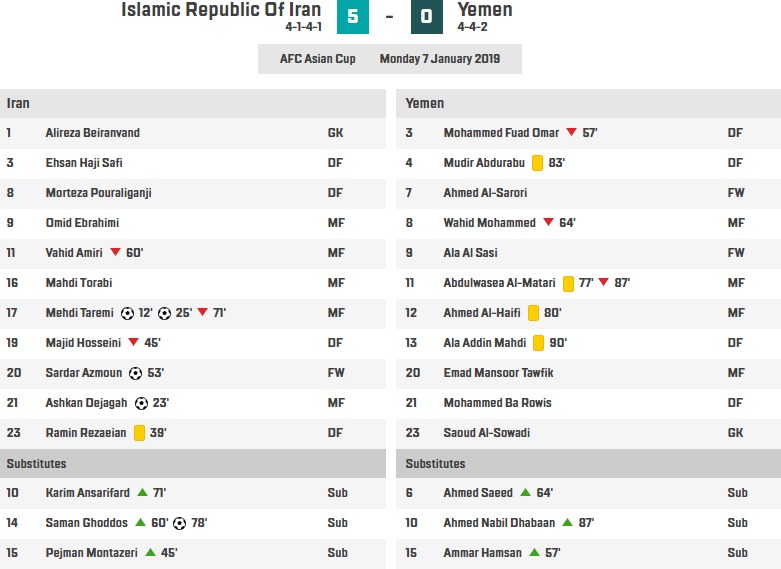Image resolution: width=781 pixels, height=569 pixels.
Task: Click Vahid Amiri's red substitution-off arrow
Action: click(116, 252)
